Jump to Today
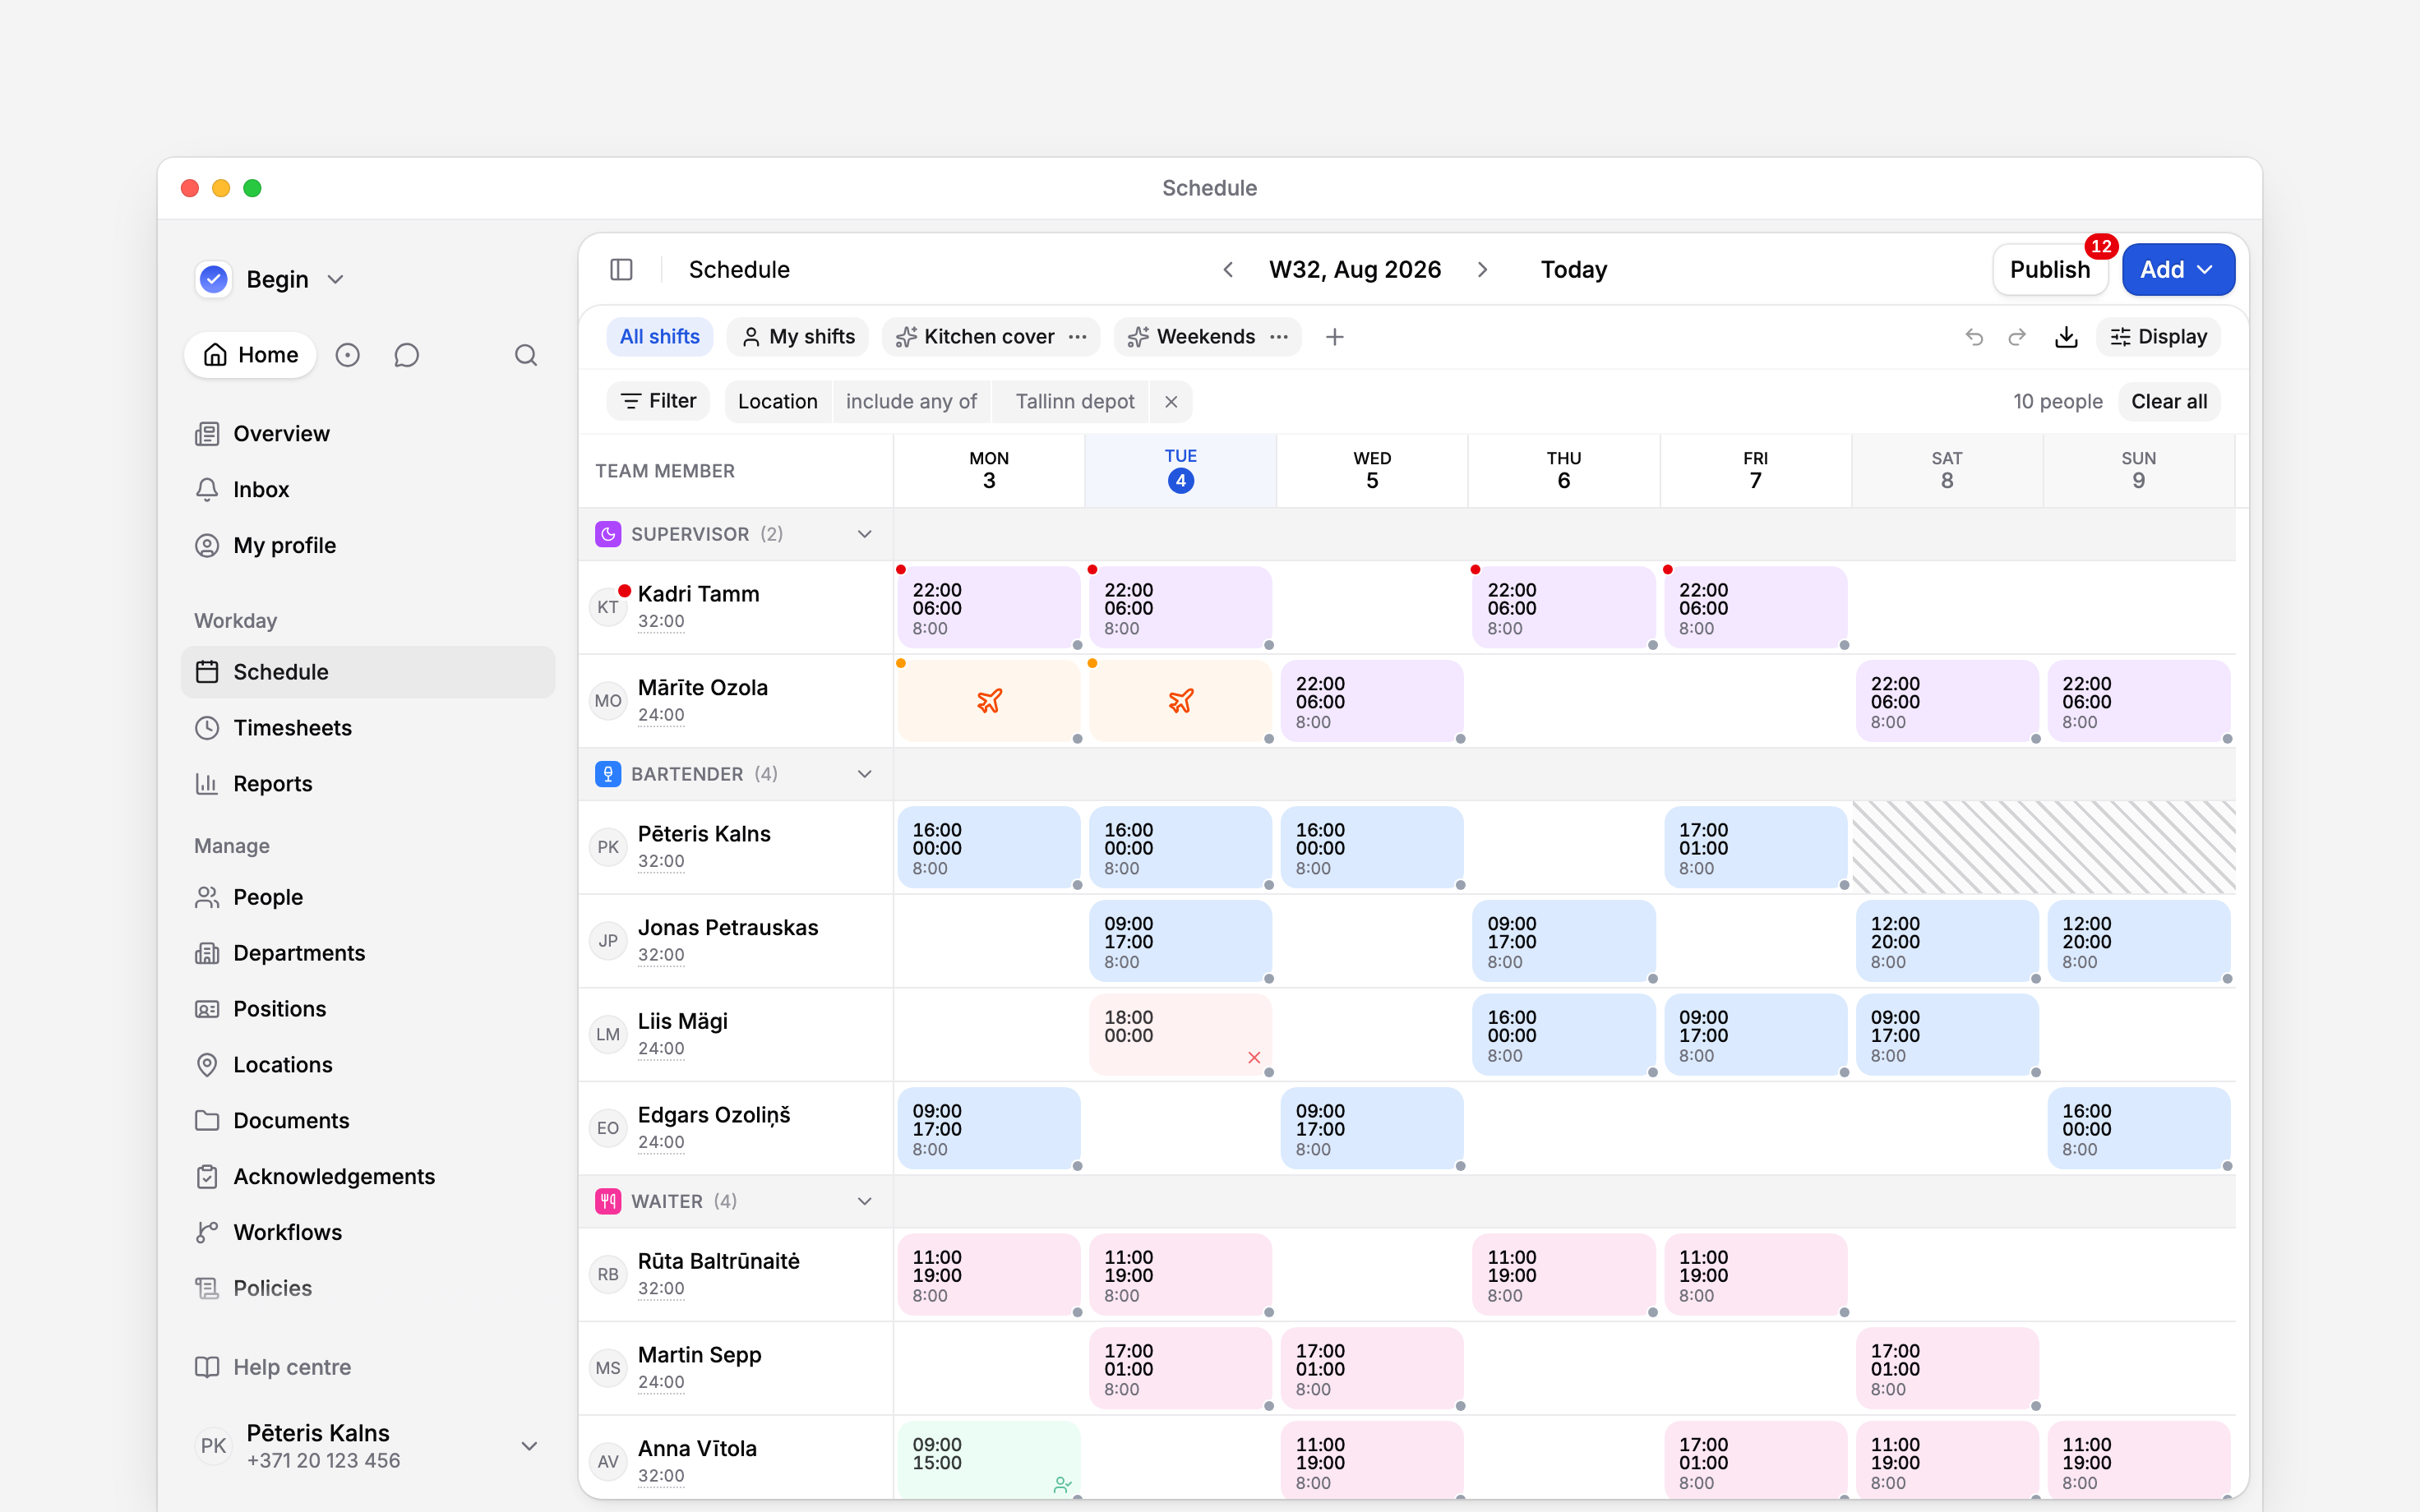 point(1574,270)
